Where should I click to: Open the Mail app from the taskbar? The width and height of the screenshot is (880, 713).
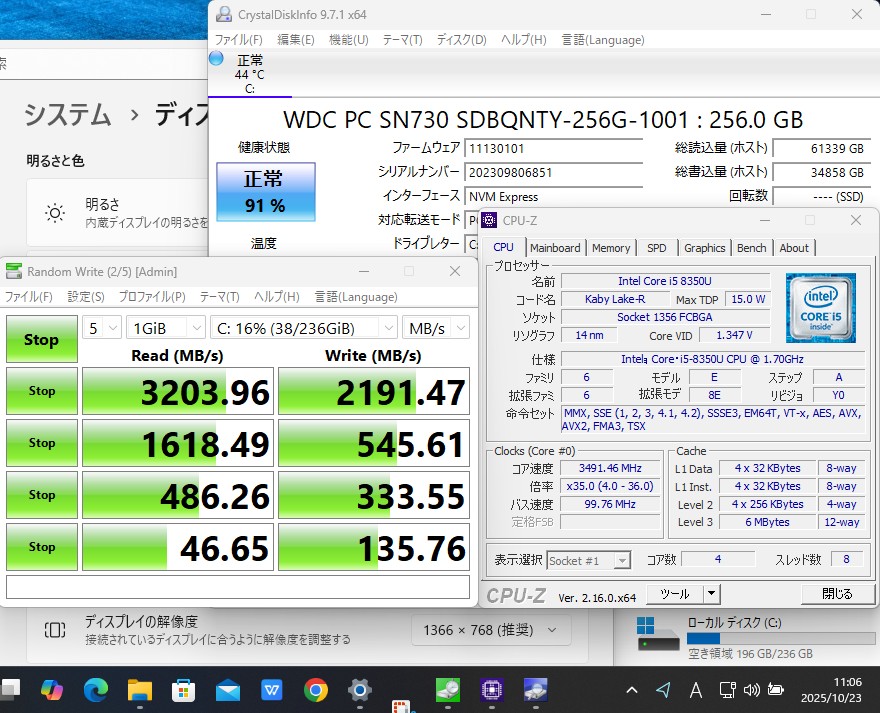click(228, 689)
